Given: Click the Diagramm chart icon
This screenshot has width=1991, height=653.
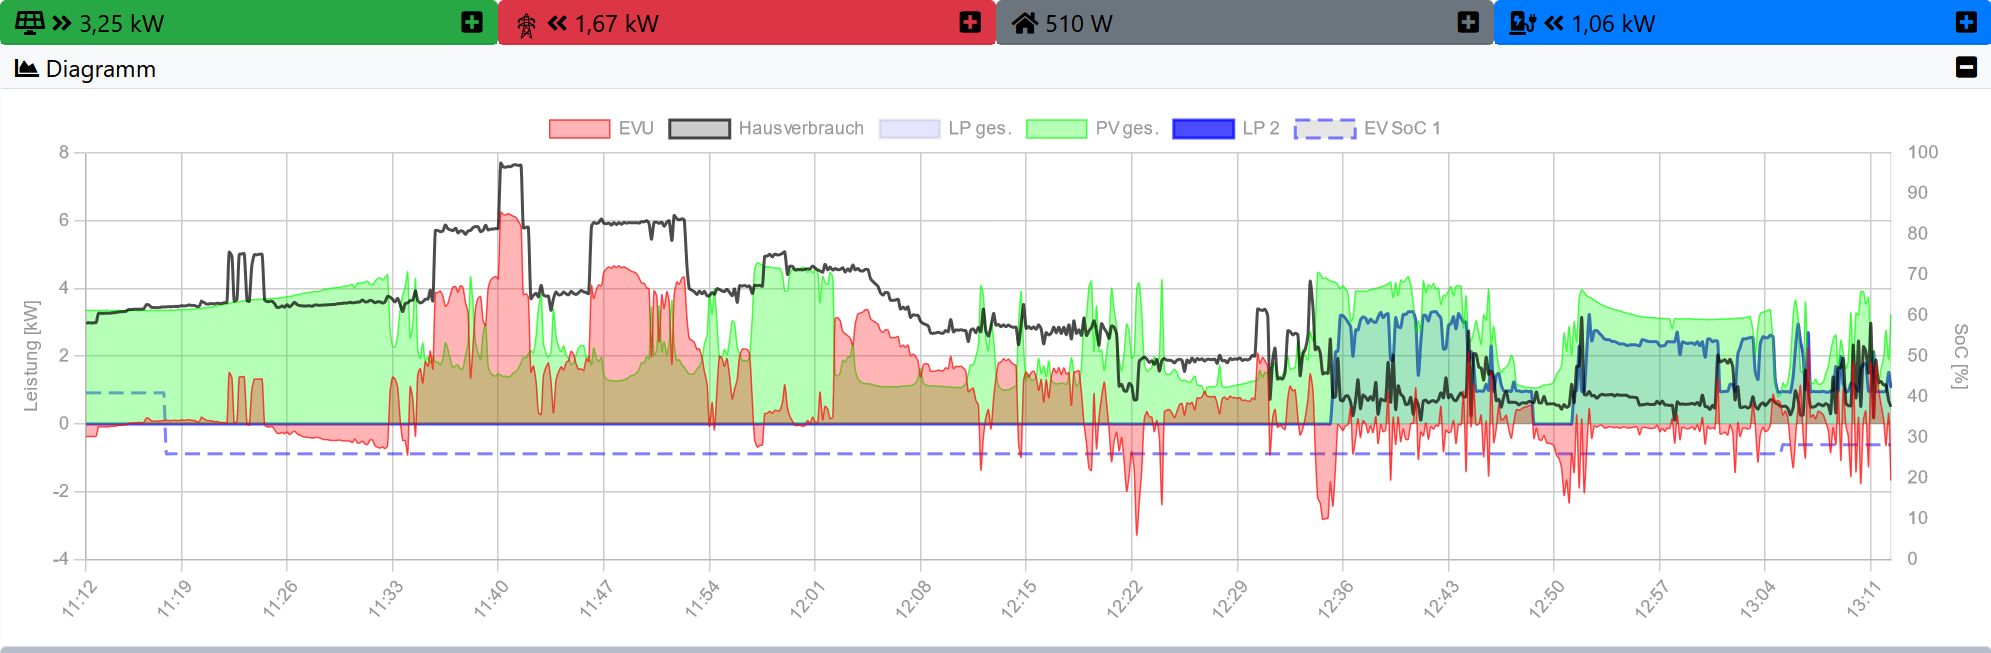Looking at the screenshot, I should 27,68.
